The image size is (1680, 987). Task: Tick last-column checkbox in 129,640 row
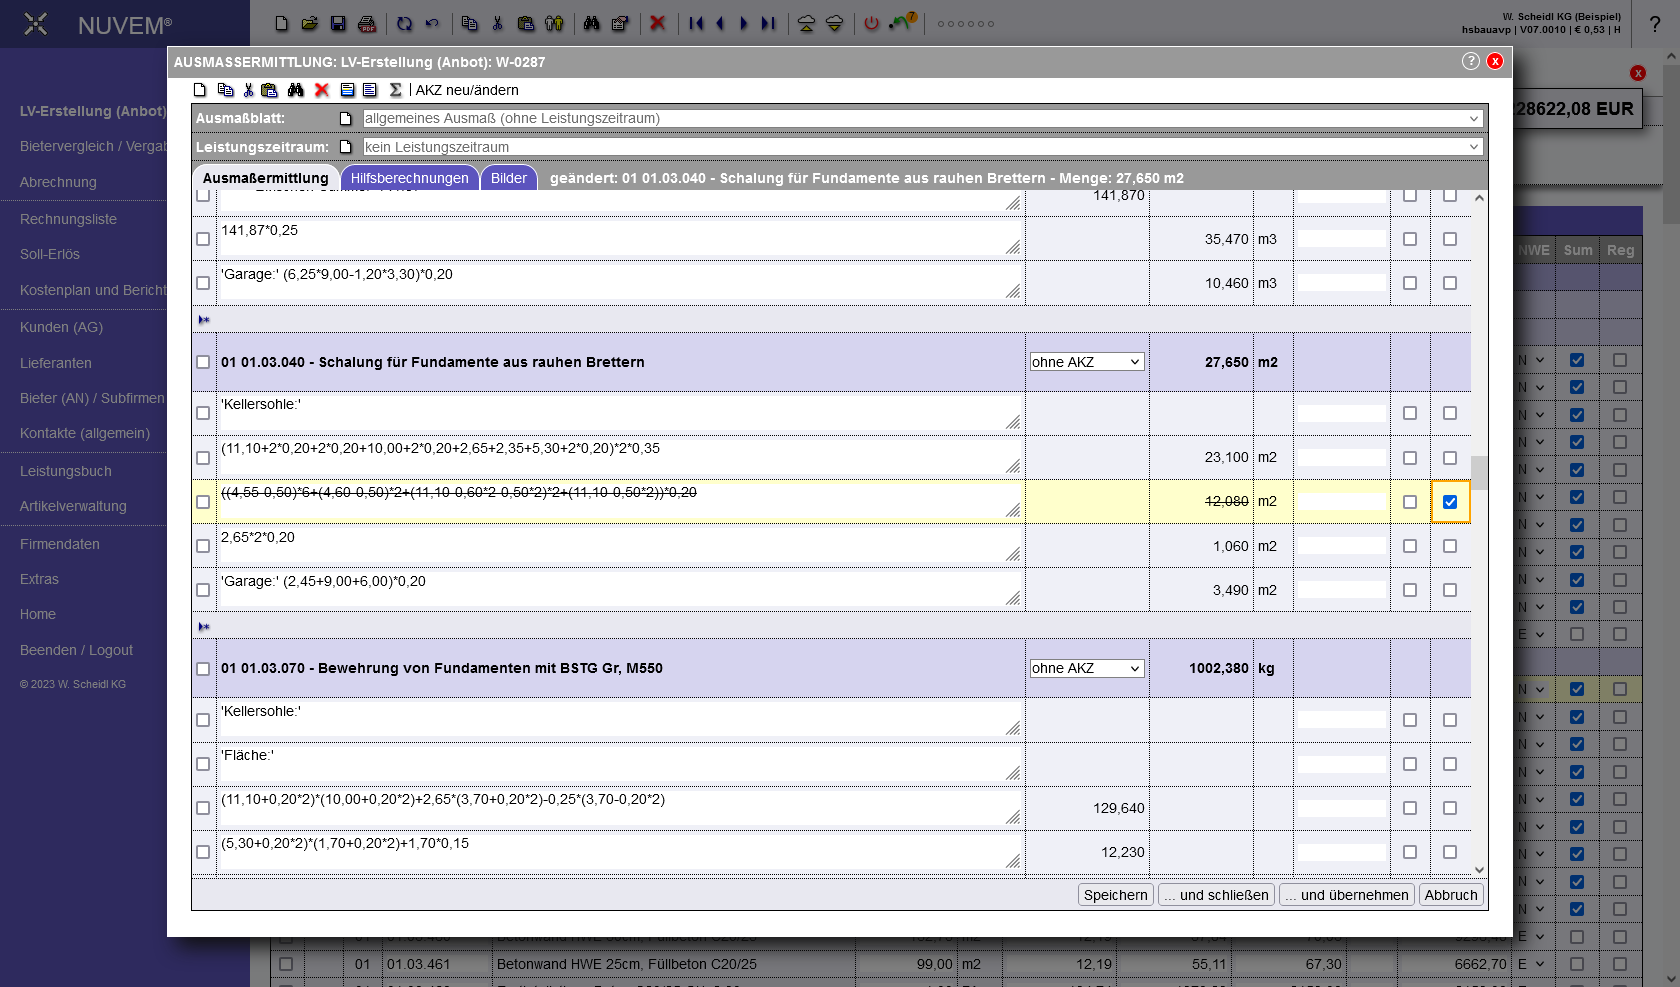1450,808
